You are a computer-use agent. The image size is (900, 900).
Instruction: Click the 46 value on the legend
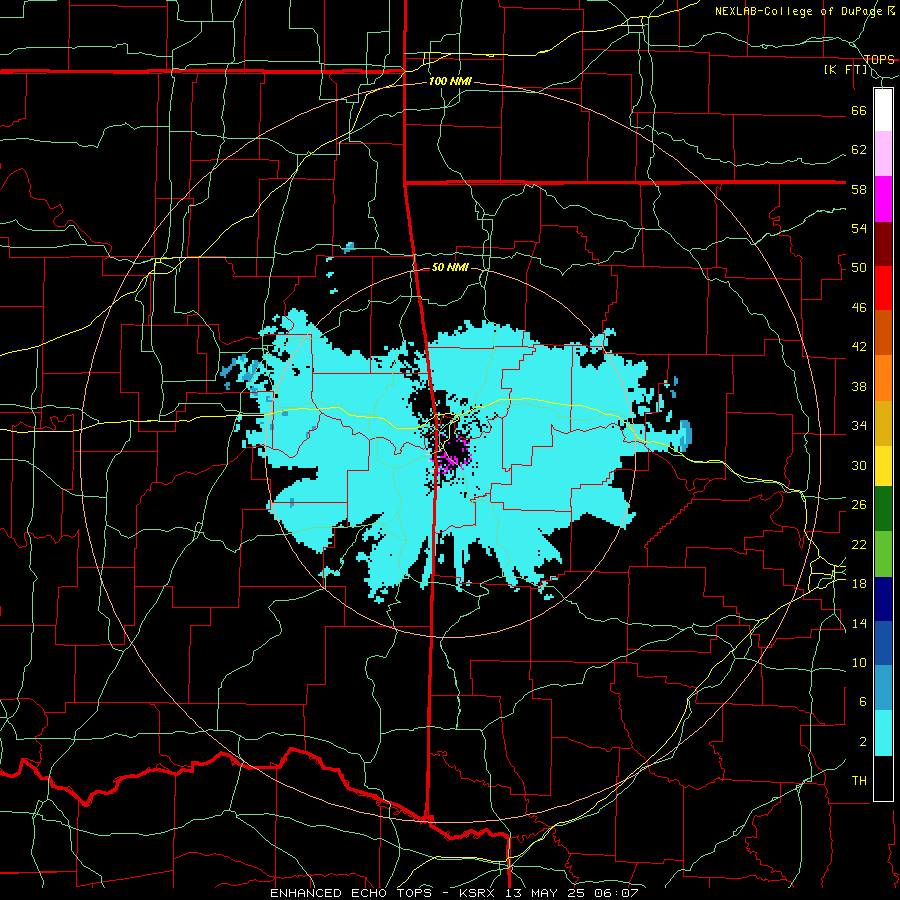[859, 308]
